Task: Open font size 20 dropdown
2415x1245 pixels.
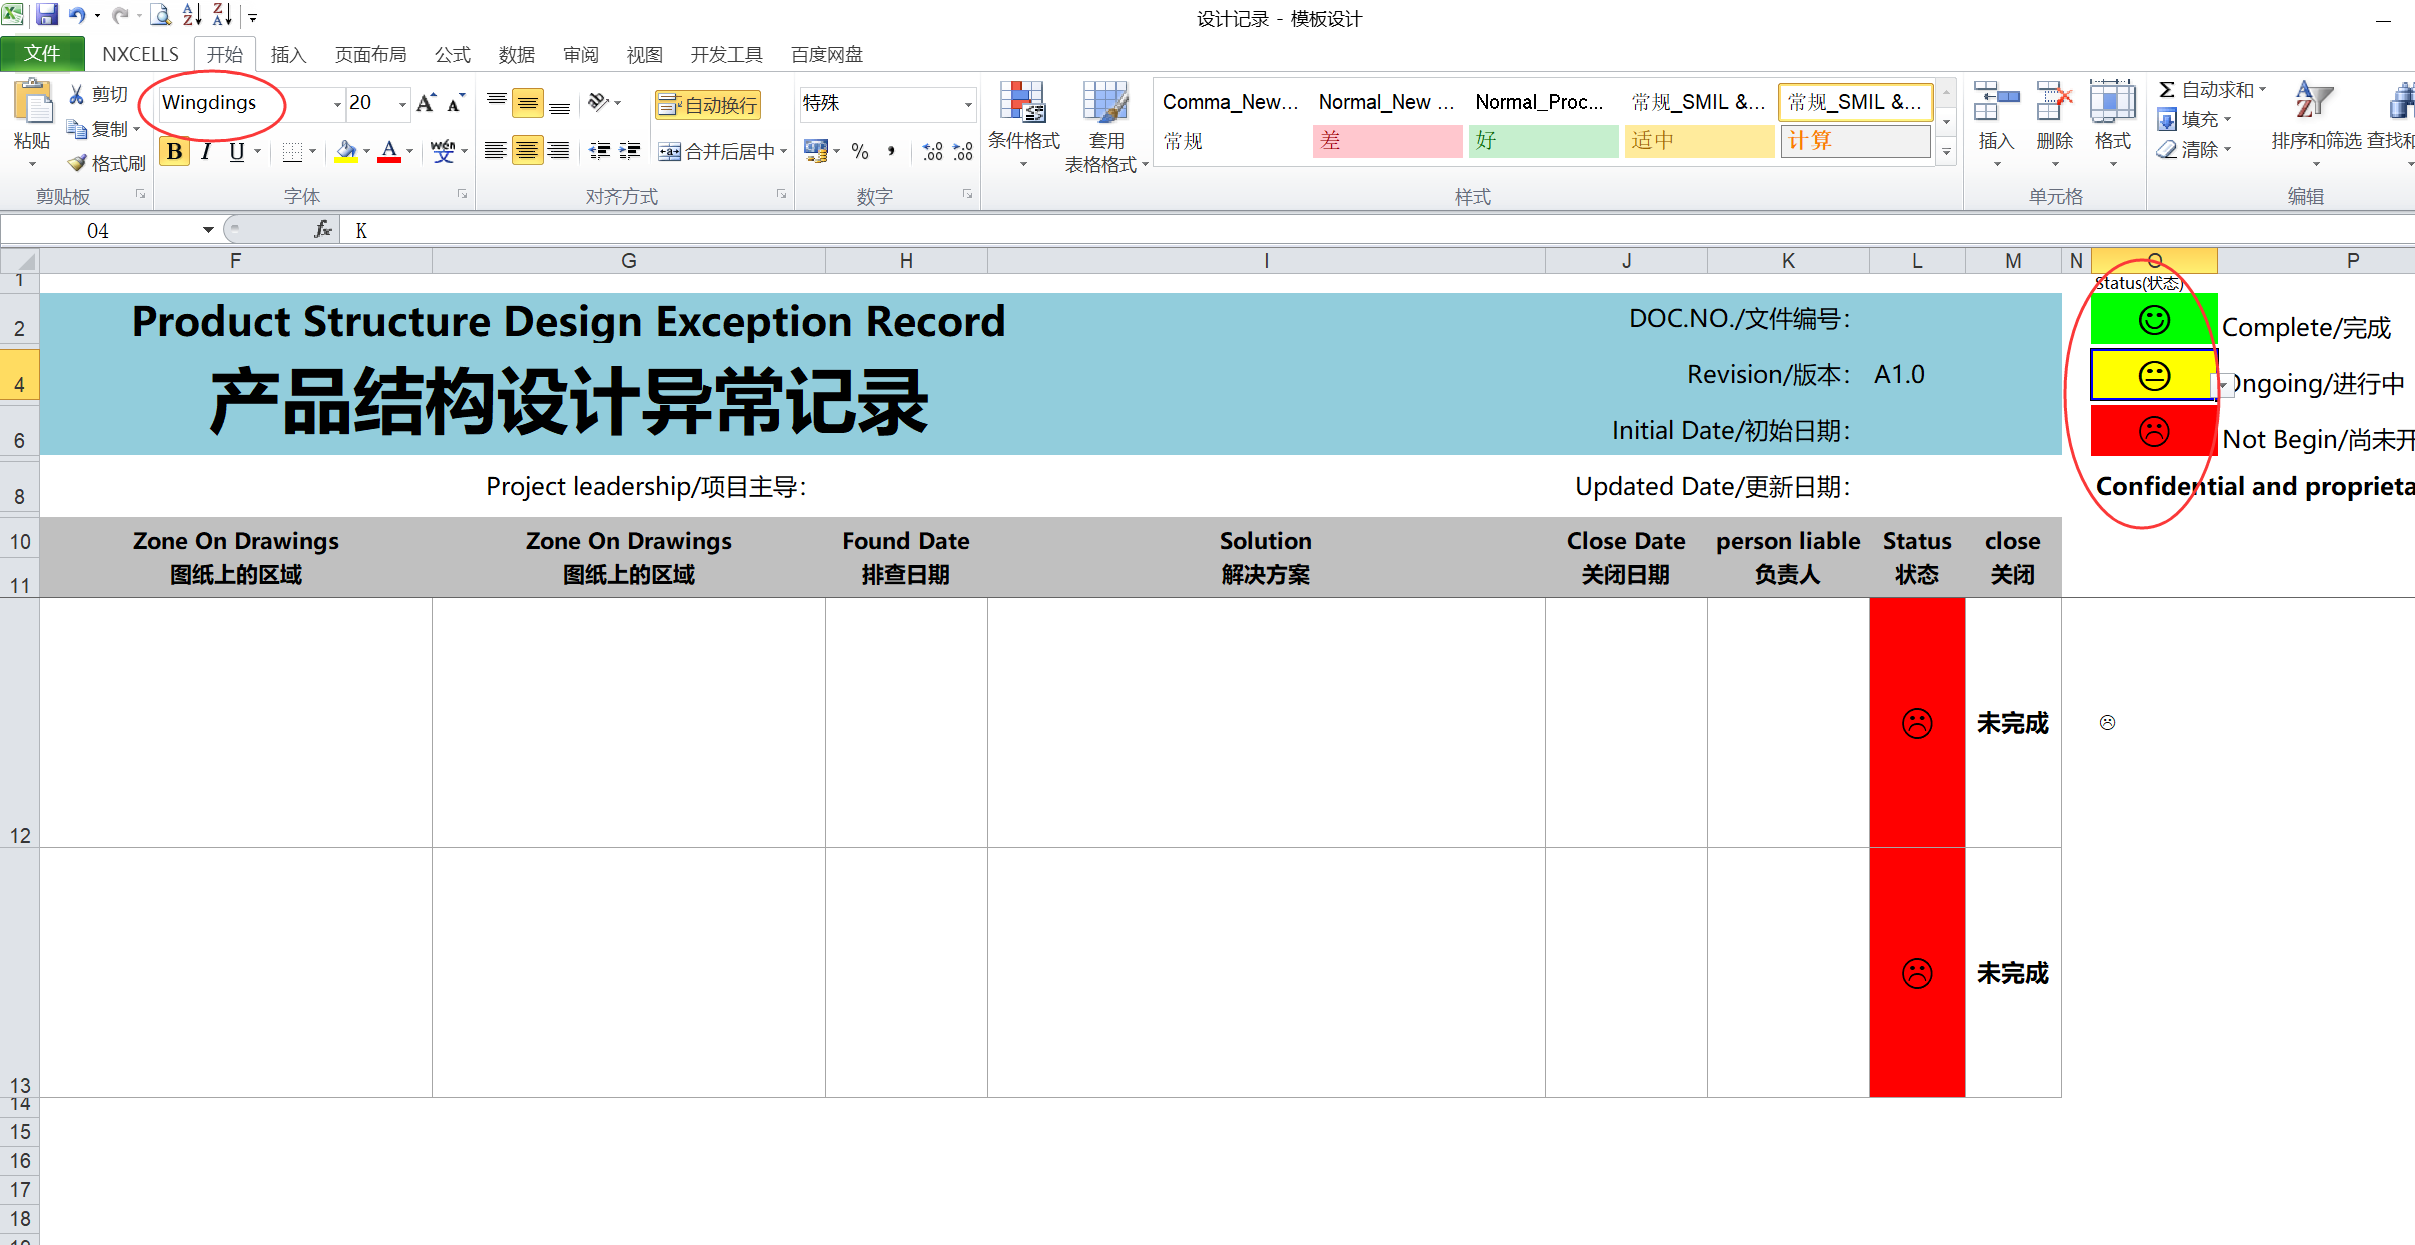Action: coord(402,103)
